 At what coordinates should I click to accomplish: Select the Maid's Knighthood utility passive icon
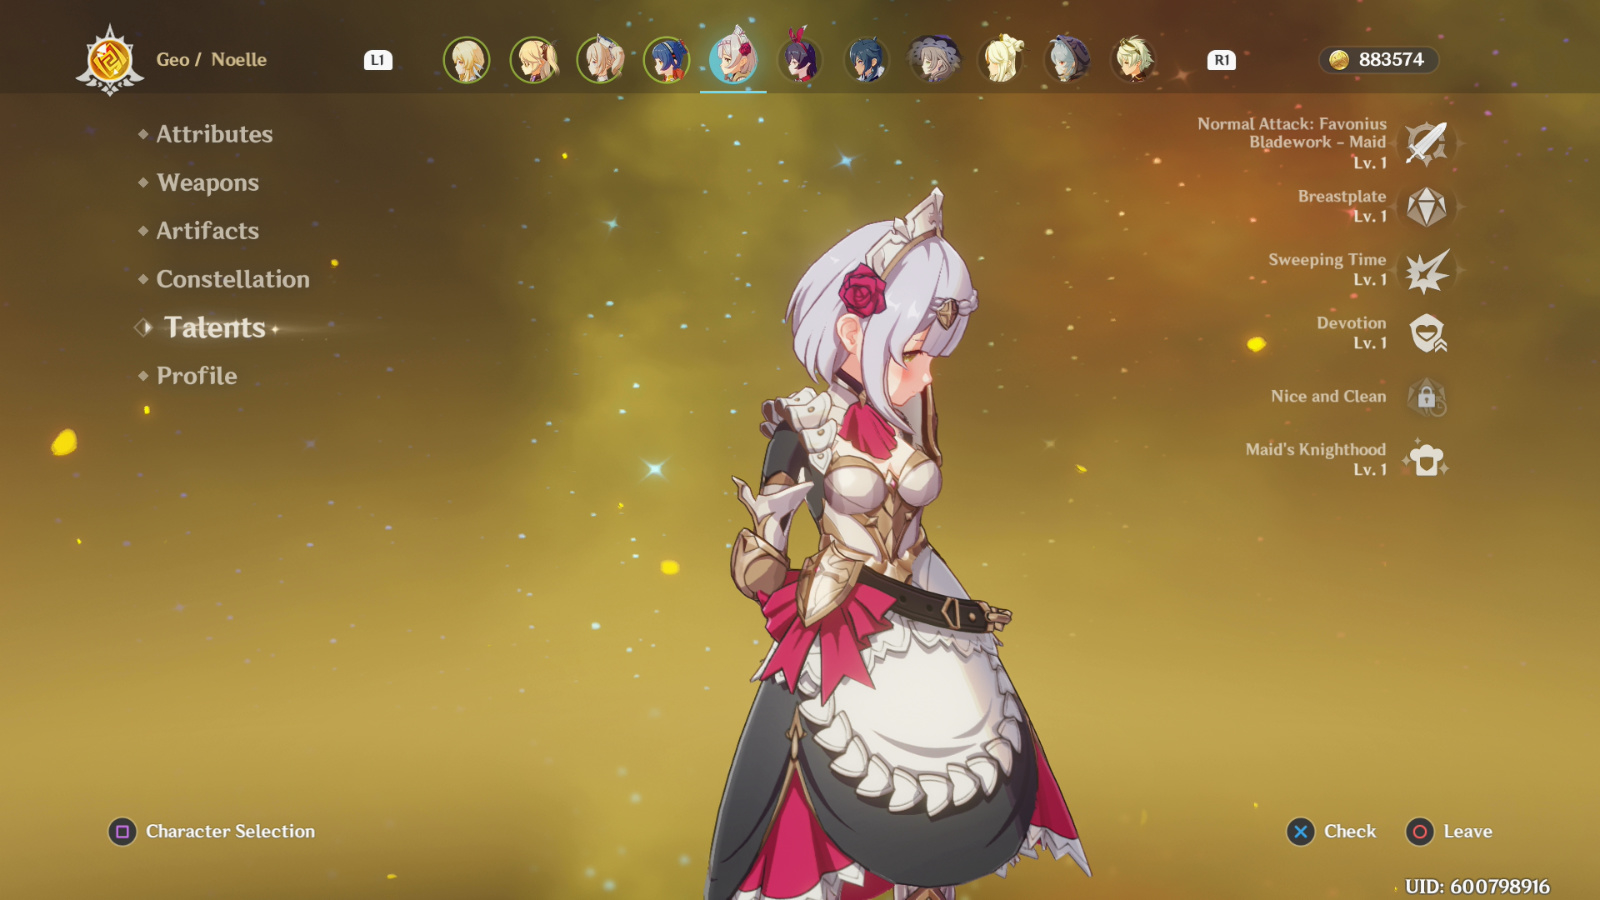pyautogui.click(x=1424, y=458)
